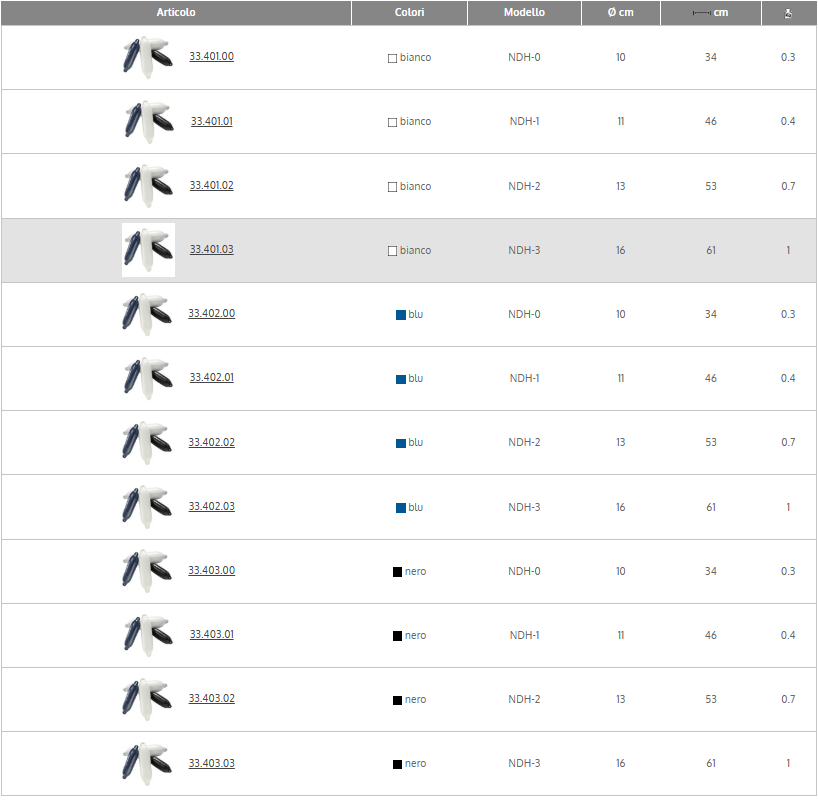Click the length icon column header

point(710,13)
